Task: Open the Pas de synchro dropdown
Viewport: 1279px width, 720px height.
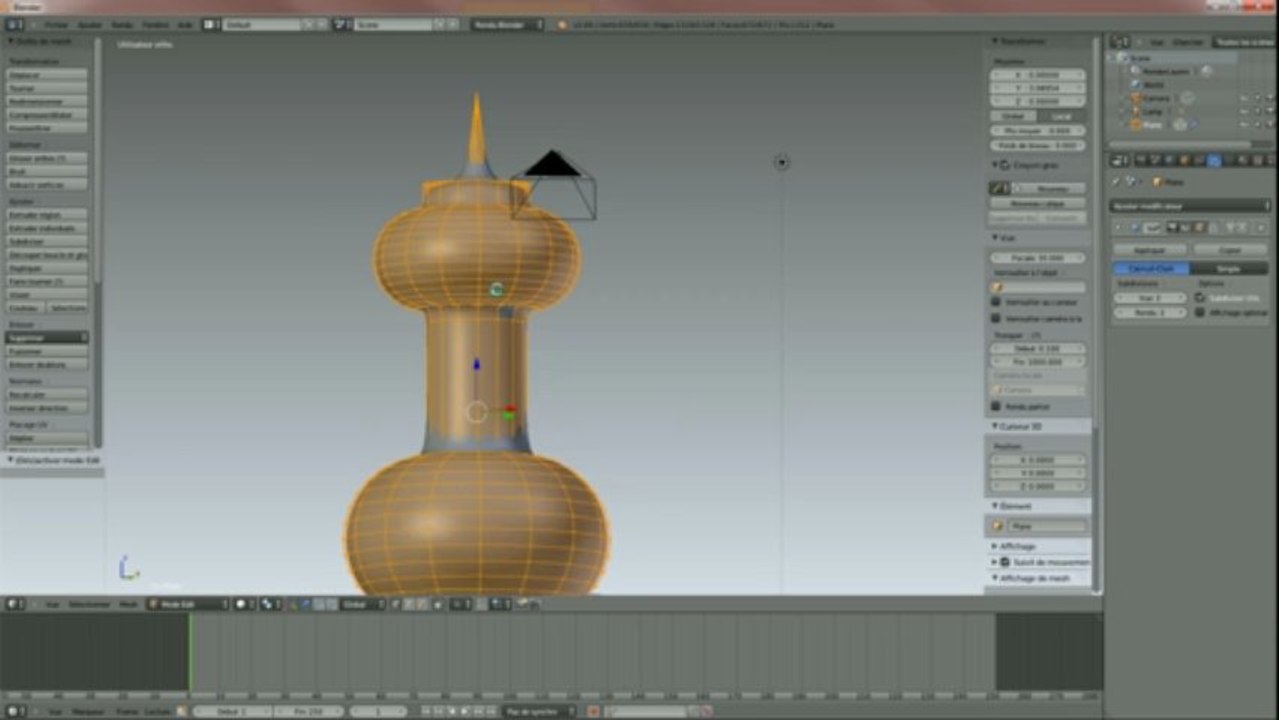Action: click(x=540, y=711)
